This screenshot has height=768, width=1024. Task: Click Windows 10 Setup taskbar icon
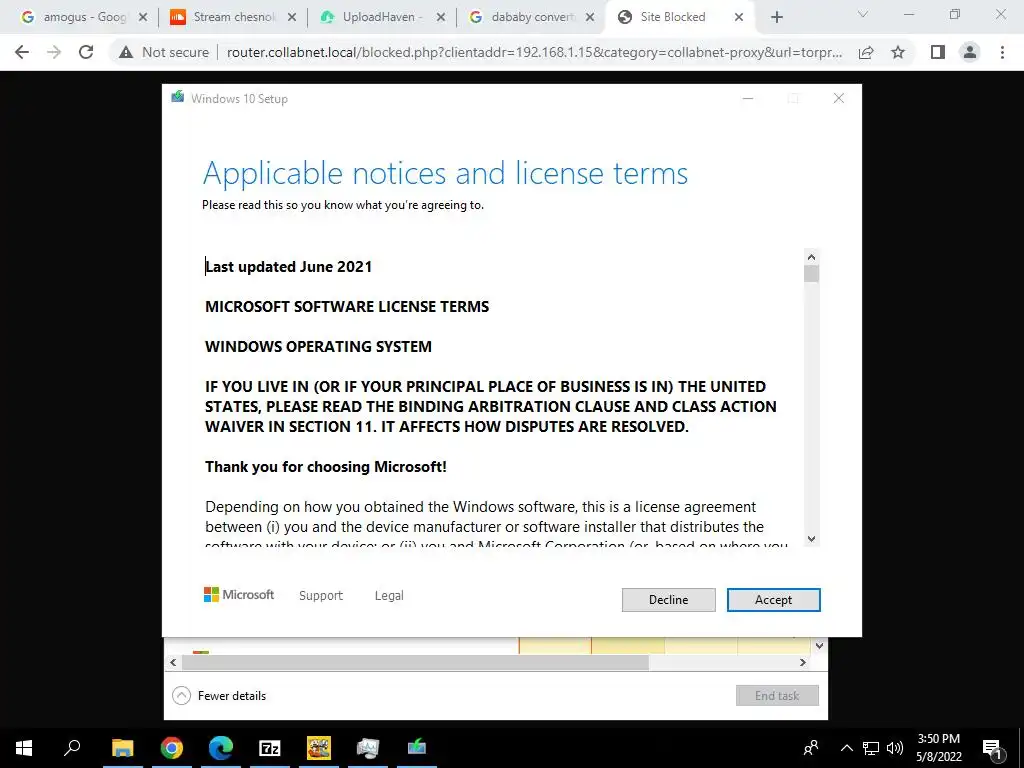coord(417,748)
